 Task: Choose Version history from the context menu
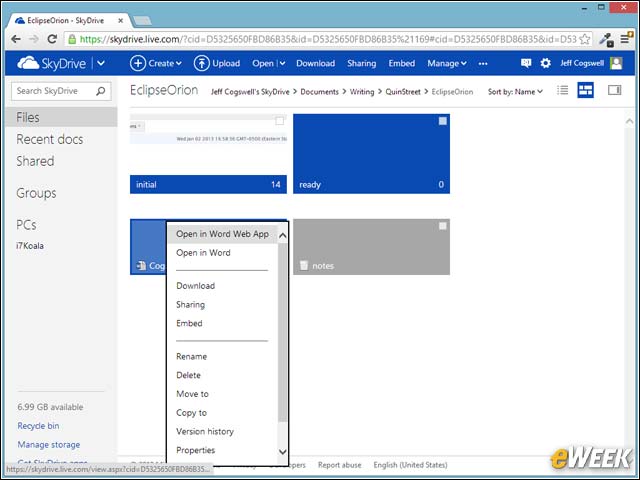[x=205, y=431]
